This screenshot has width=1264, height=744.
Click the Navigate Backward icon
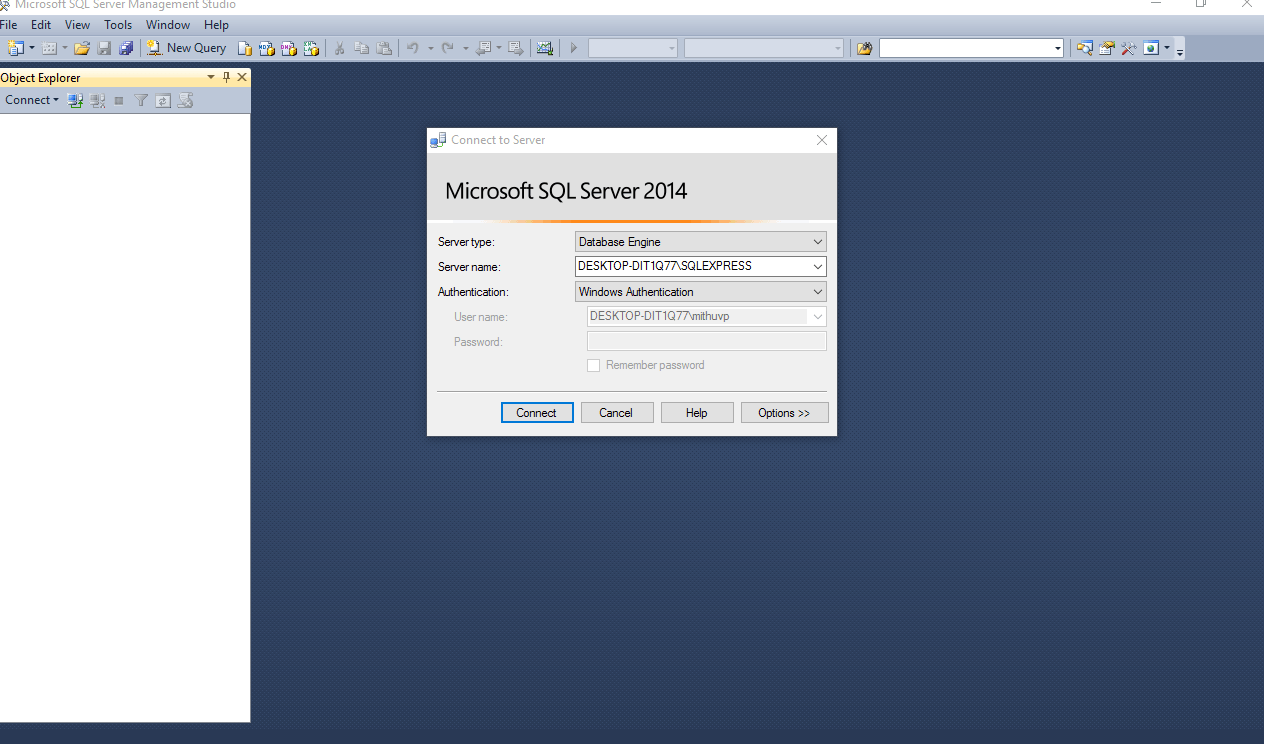pos(483,48)
